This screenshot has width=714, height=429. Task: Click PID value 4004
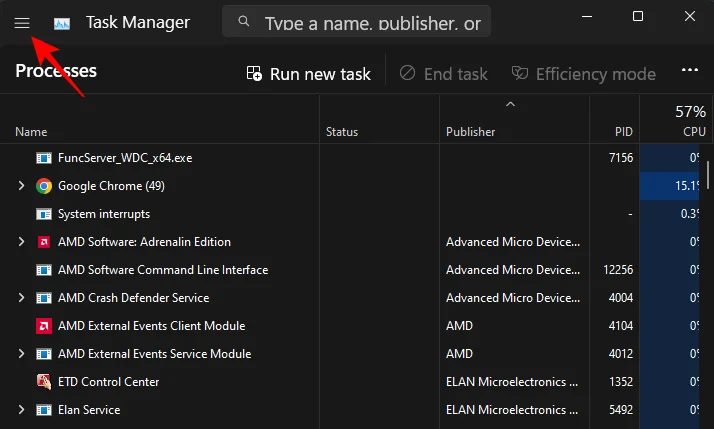(x=621, y=298)
